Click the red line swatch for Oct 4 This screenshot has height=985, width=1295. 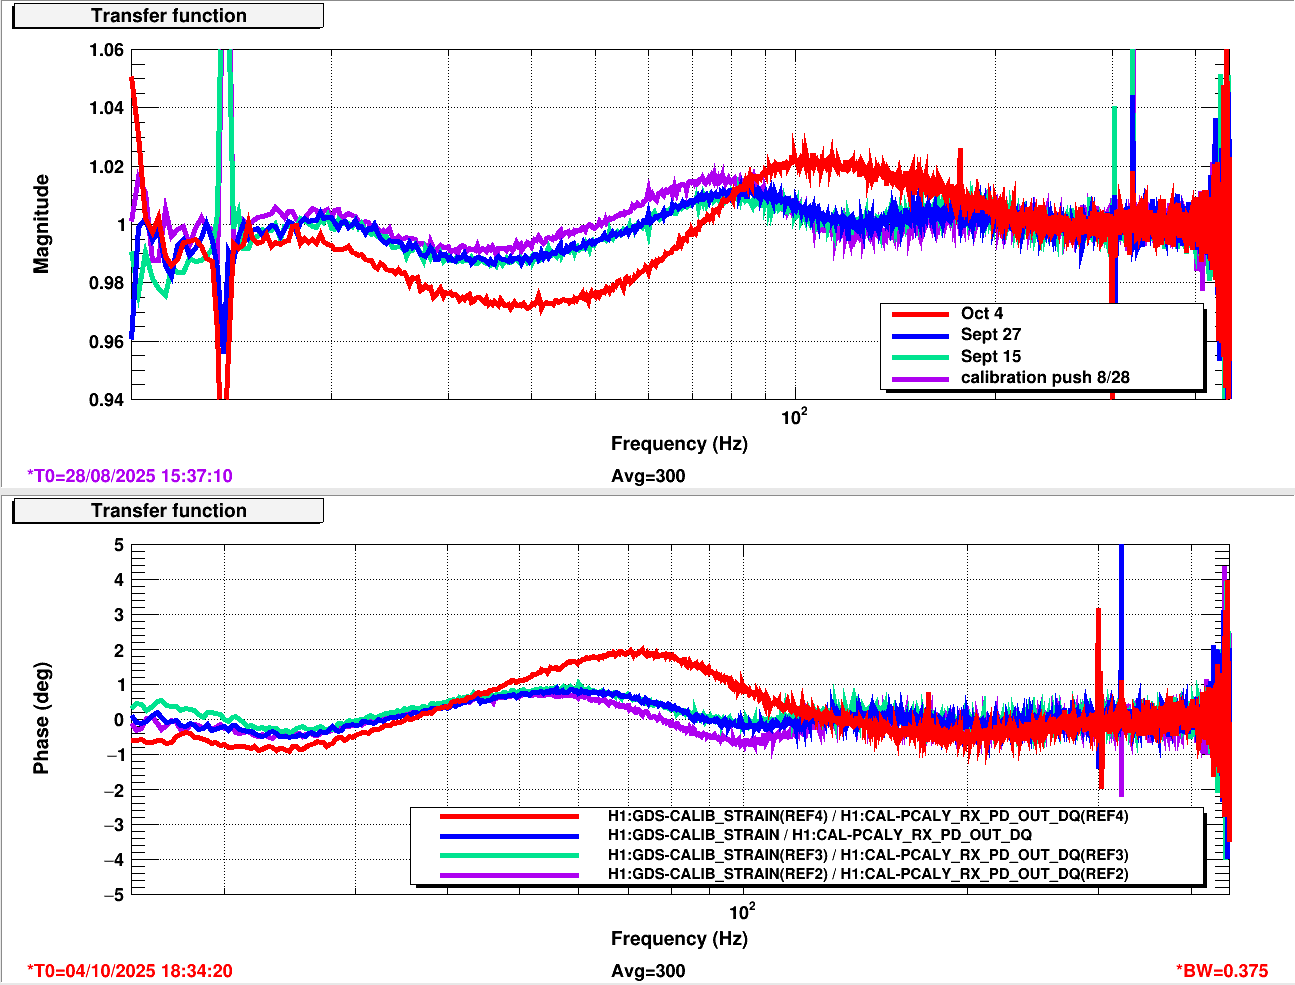919,314
